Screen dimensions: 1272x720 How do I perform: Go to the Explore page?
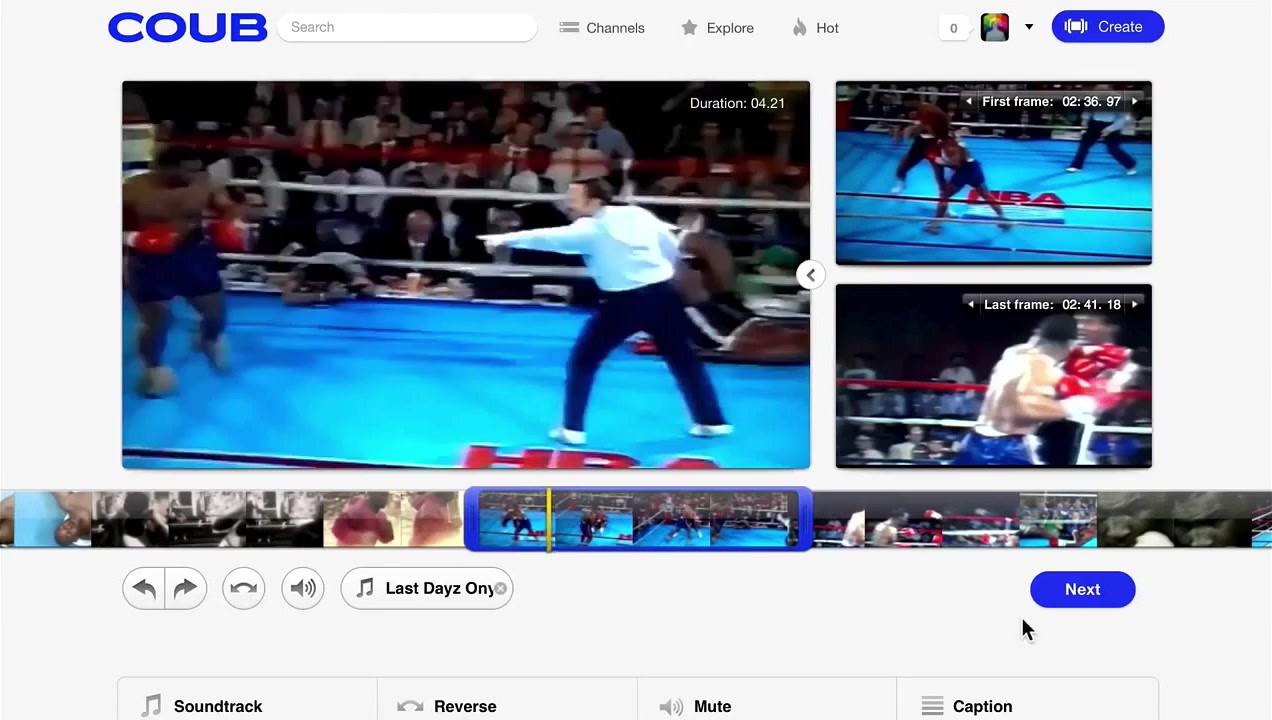coord(717,28)
